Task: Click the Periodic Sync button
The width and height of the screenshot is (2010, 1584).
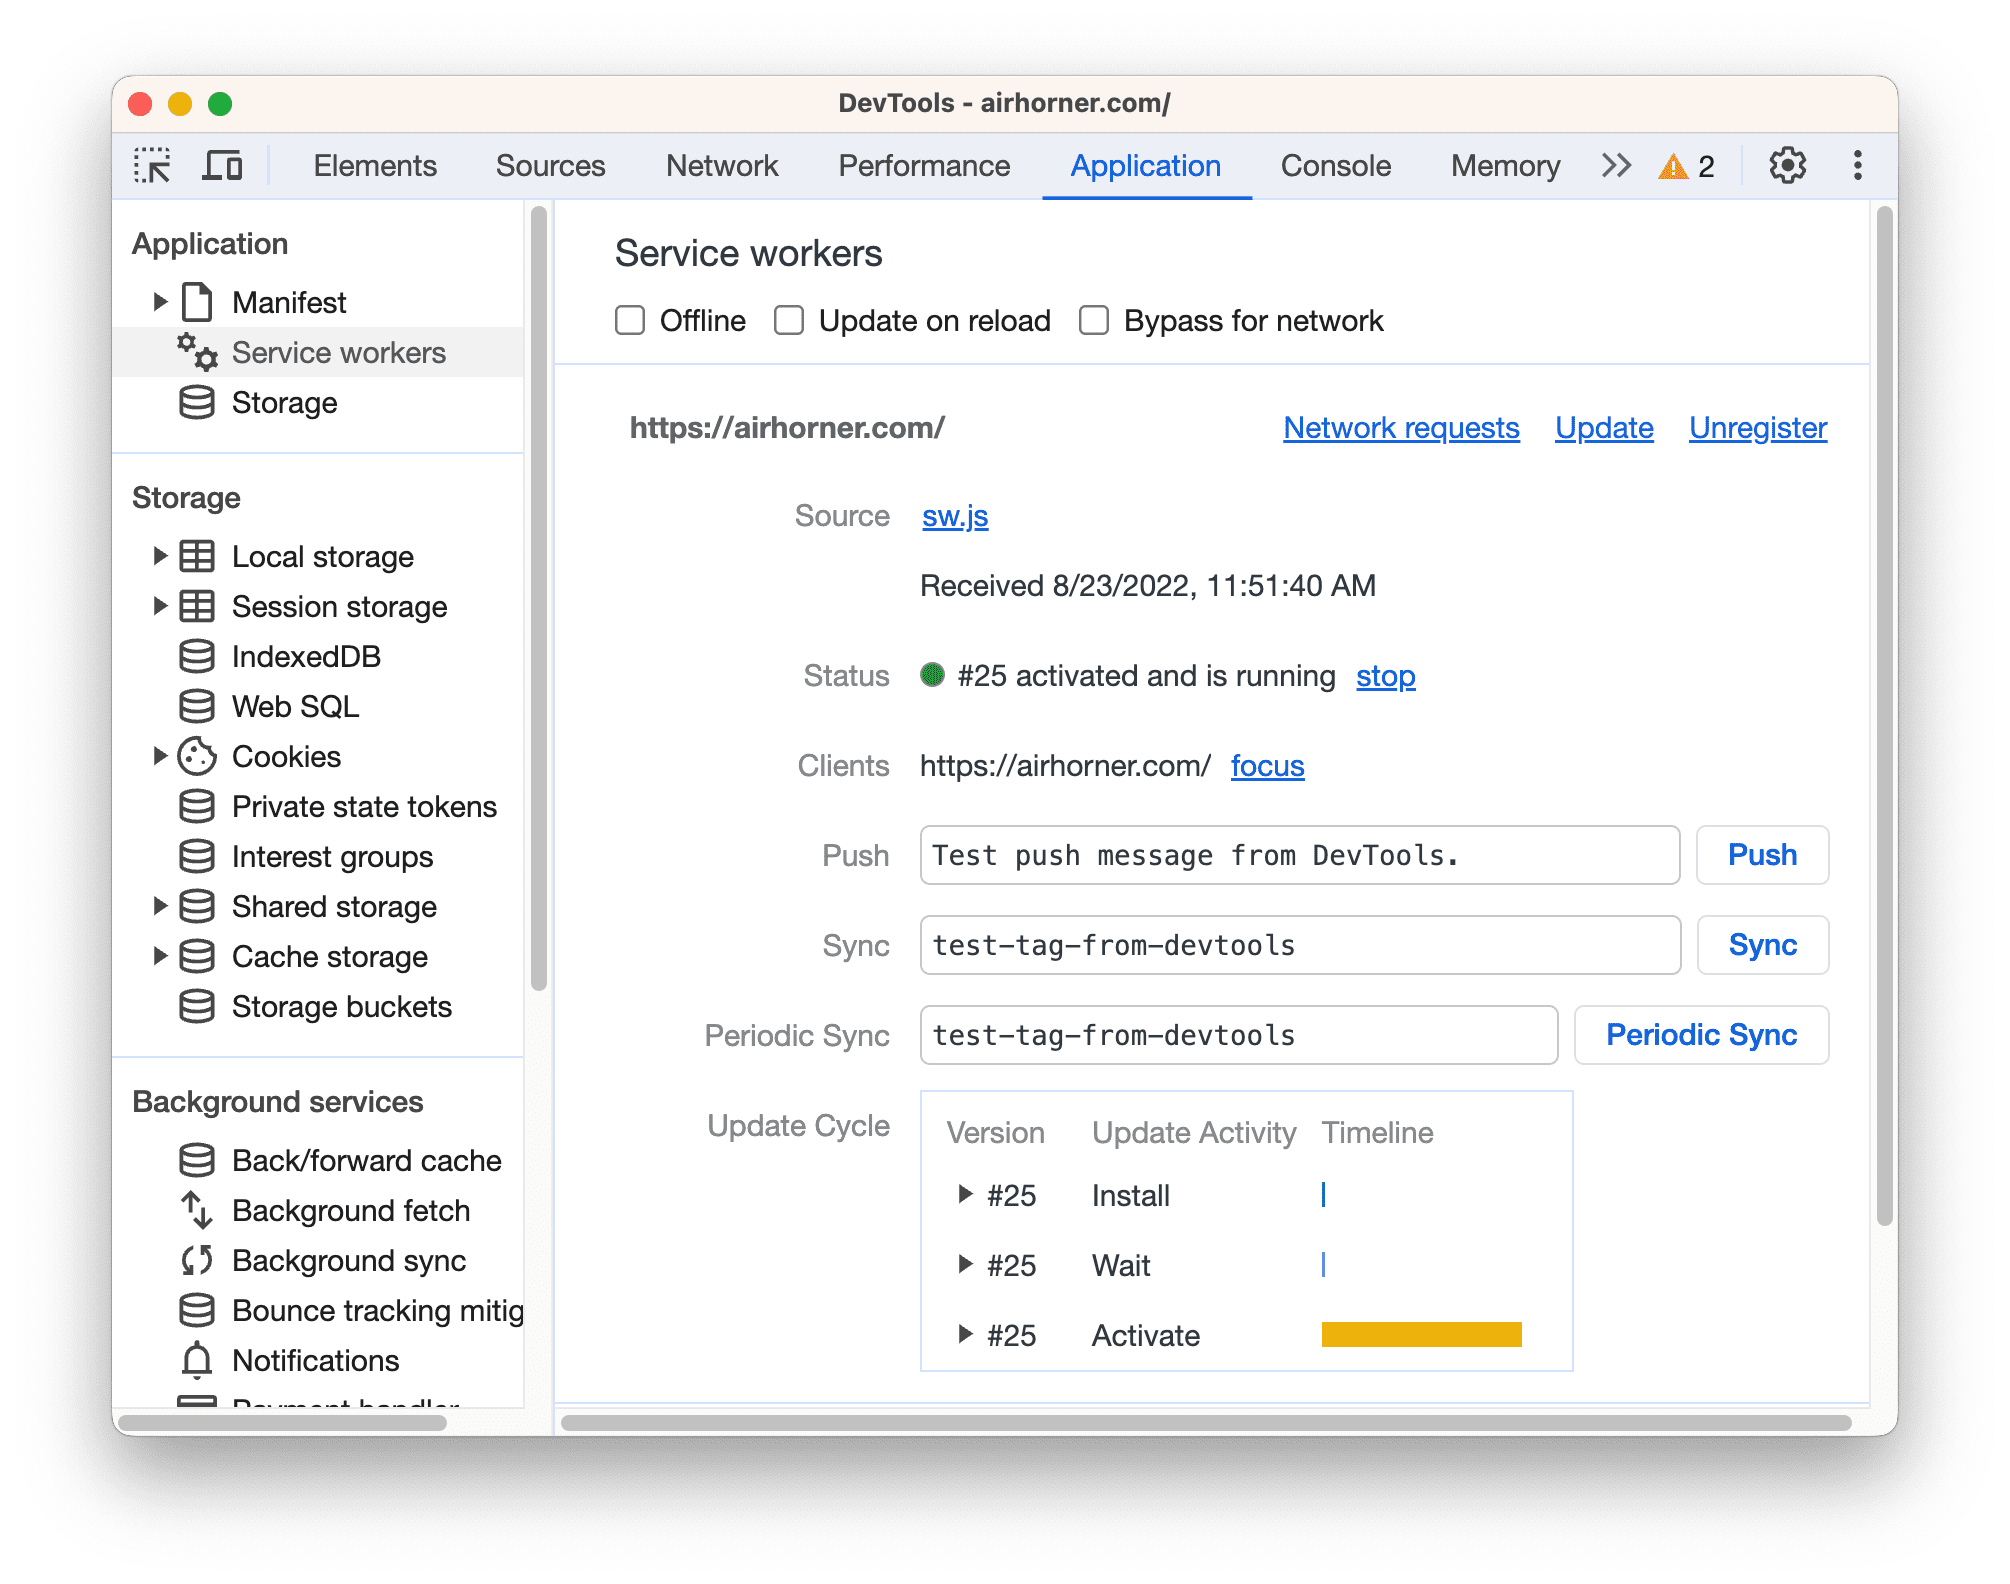Action: [x=1703, y=1034]
